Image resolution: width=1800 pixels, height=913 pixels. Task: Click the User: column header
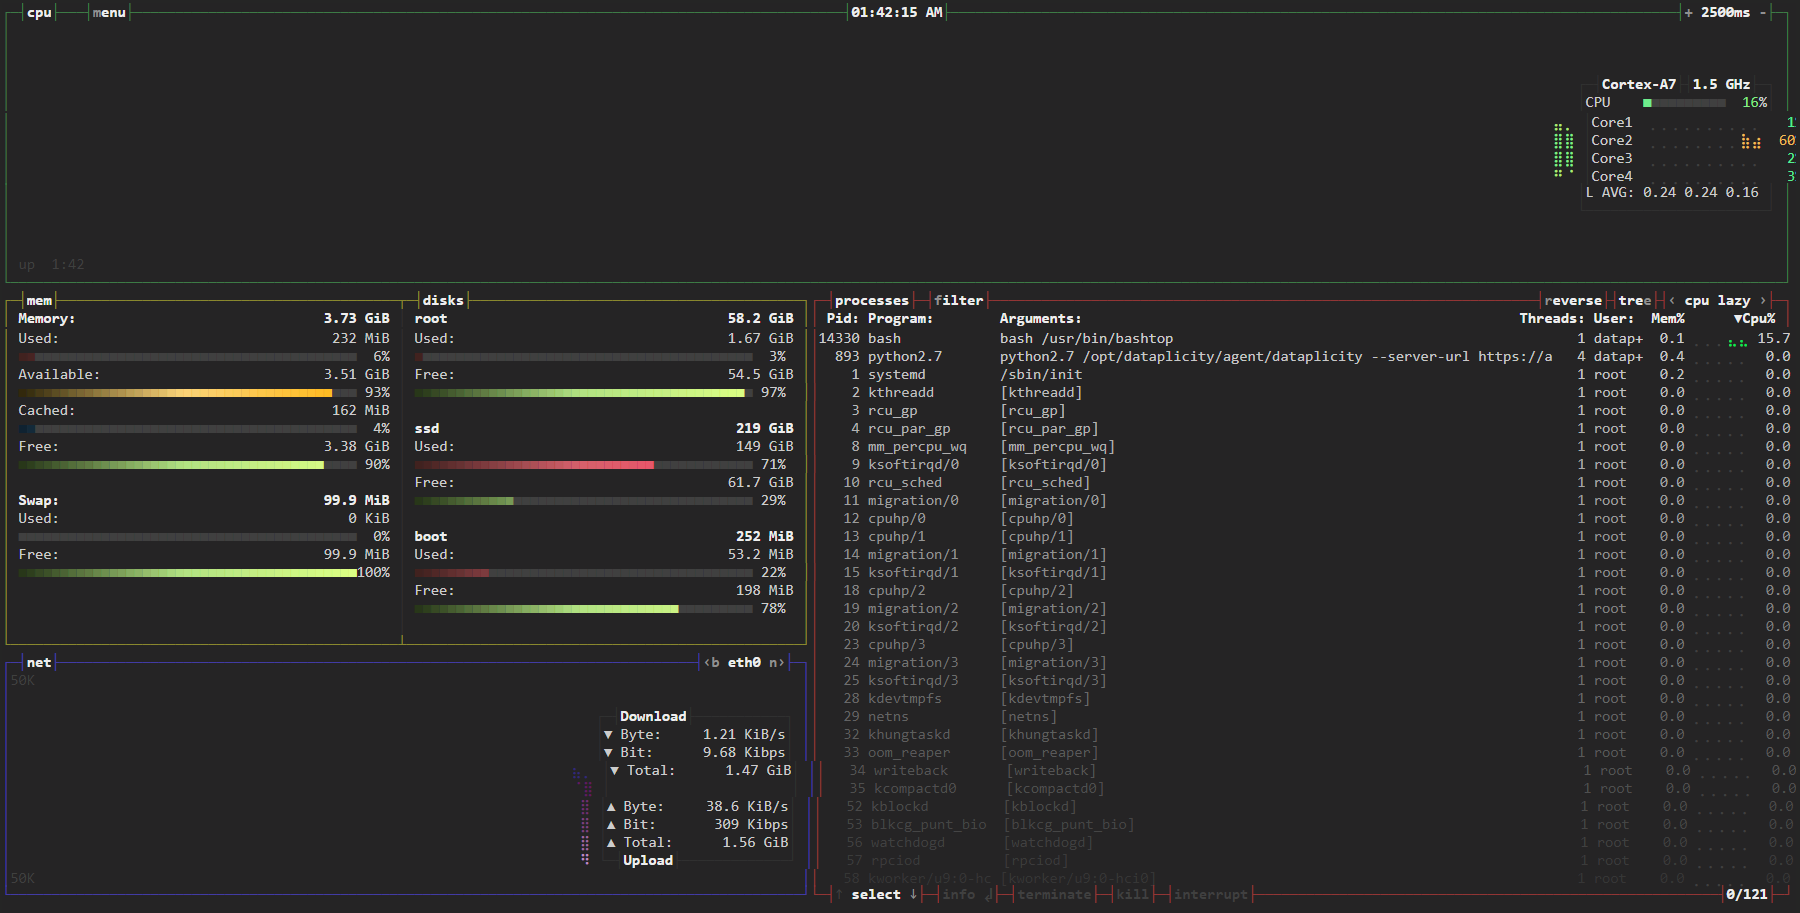[x=1614, y=319]
